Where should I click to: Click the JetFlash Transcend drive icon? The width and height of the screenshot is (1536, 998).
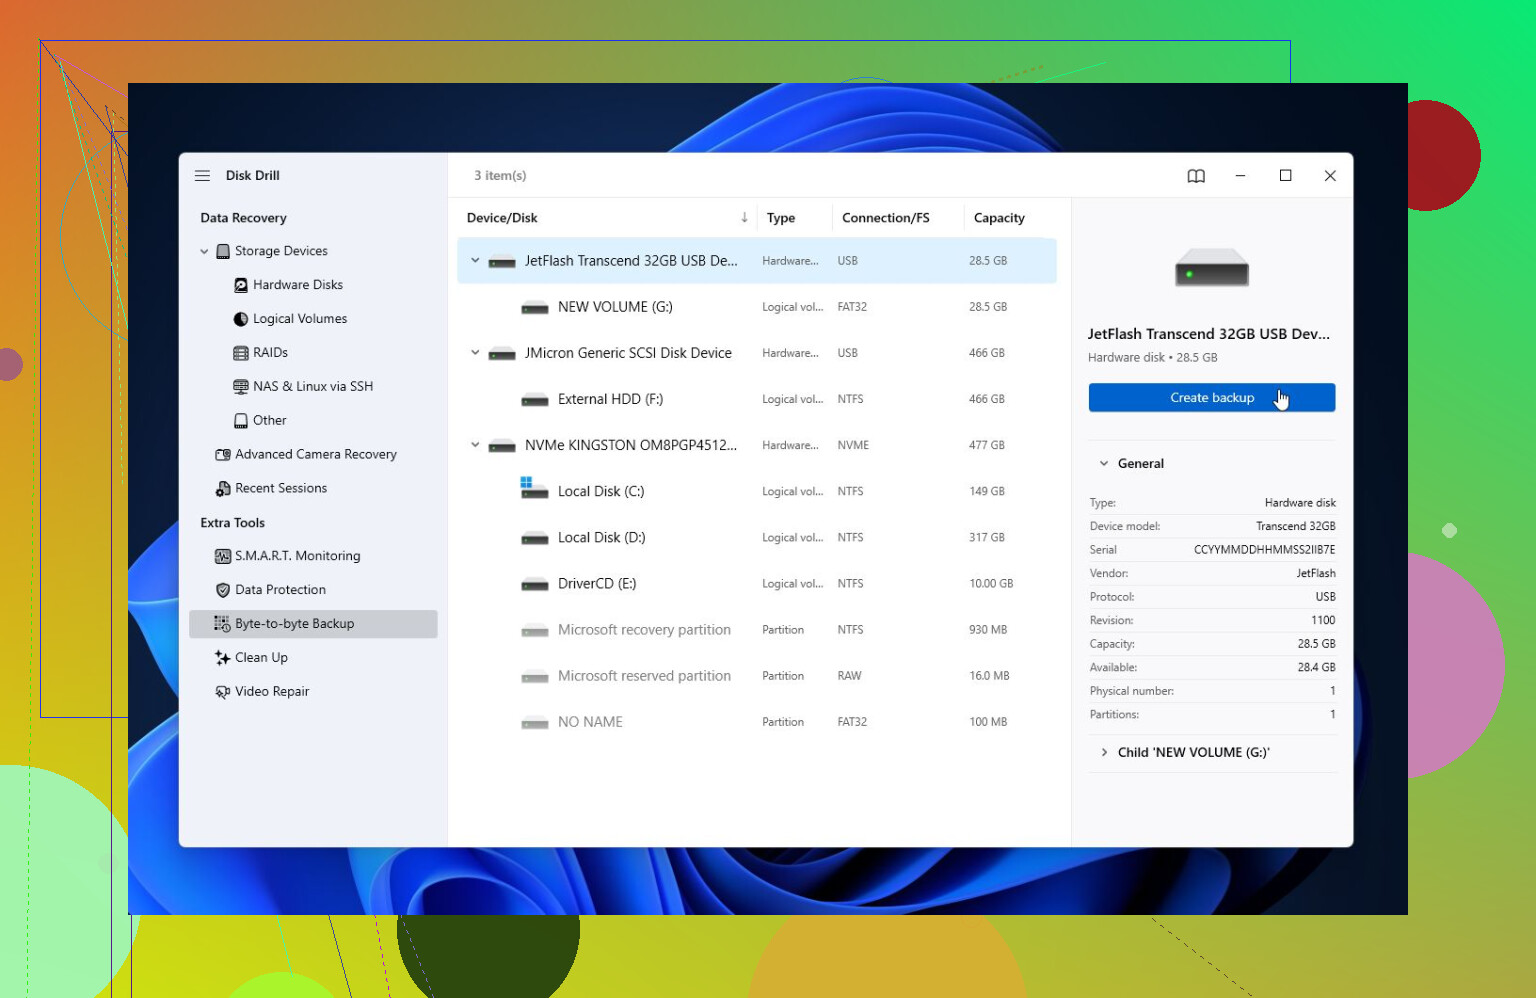pos(502,262)
